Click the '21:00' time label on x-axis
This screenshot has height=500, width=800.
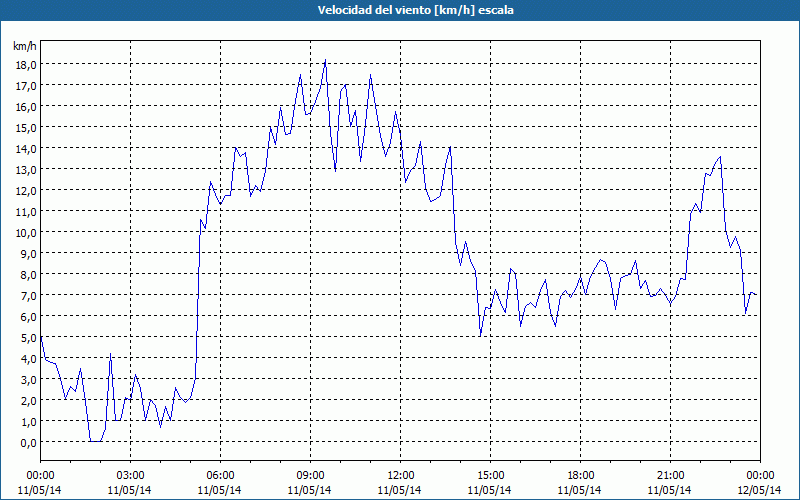pyautogui.click(x=670, y=476)
